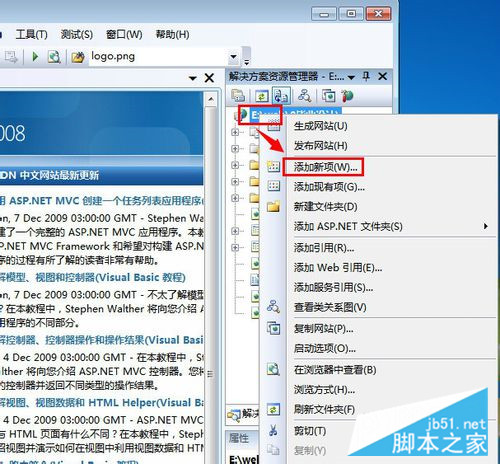Open Solution Explorer window position dropdown
Image resolution: width=500 pixels, height=464 pixels.
click(351, 77)
